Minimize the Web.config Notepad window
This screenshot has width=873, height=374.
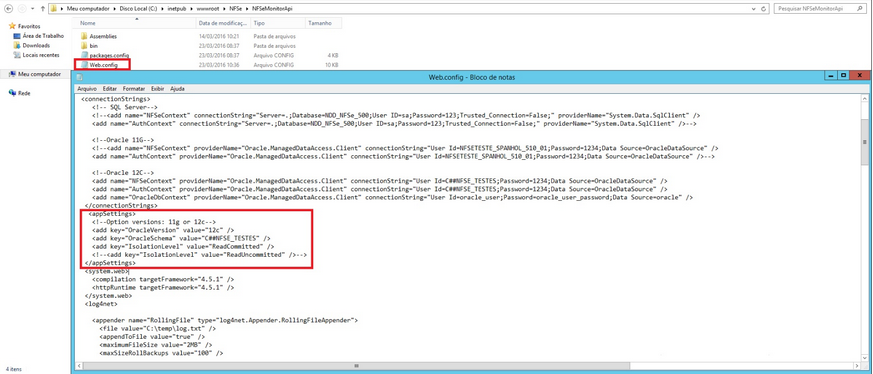pos(832,76)
